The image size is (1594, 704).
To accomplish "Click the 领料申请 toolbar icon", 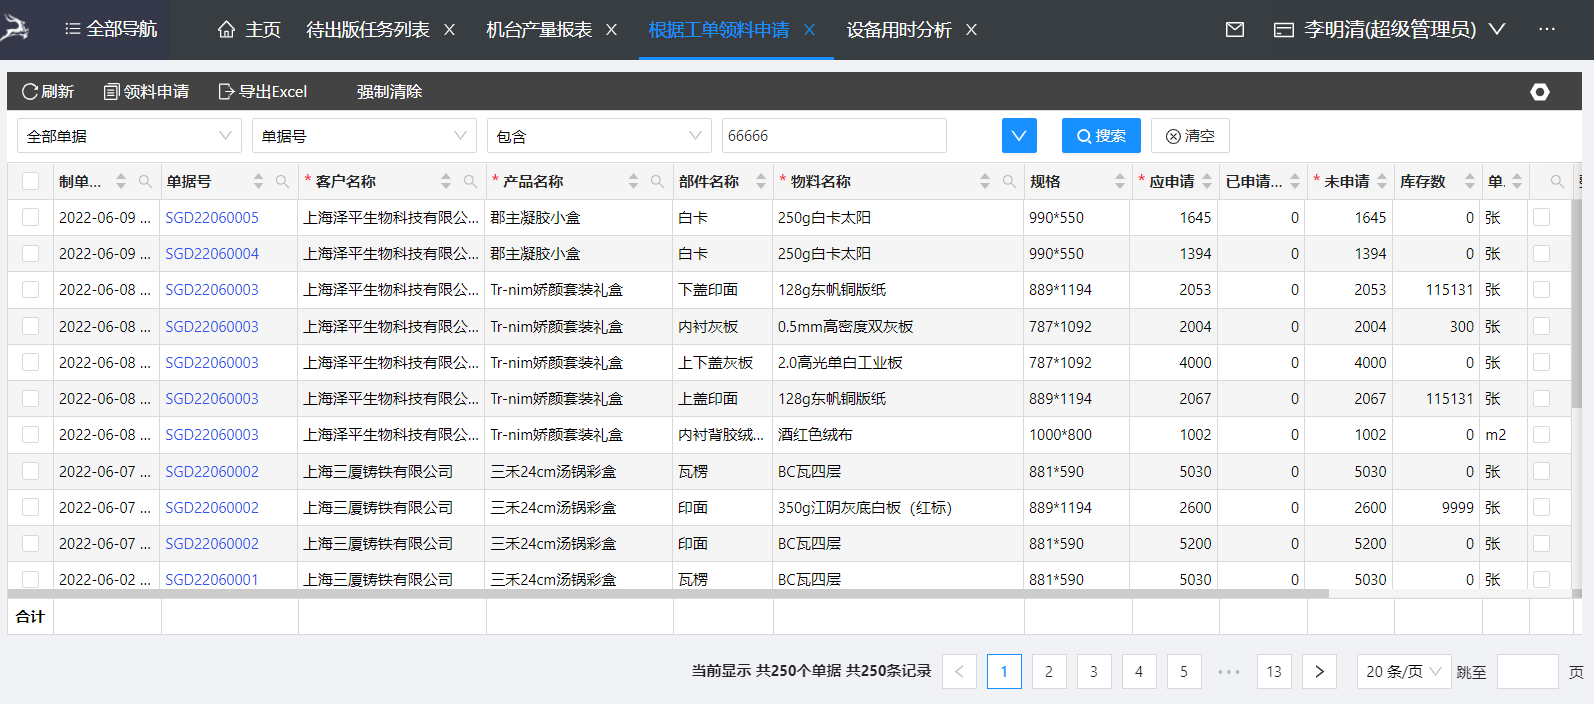I will click(112, 92).
